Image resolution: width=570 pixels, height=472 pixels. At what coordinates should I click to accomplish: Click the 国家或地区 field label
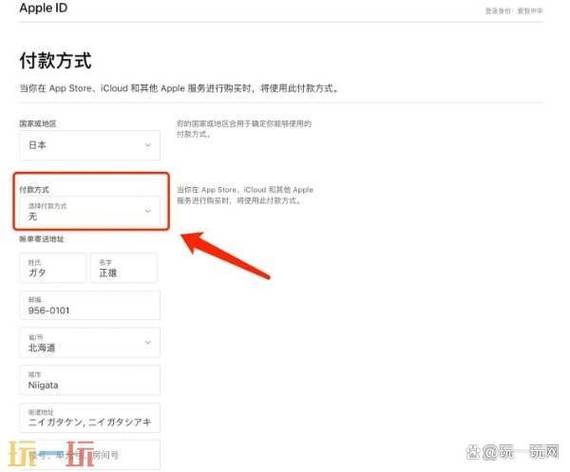[x=38, y=124]
